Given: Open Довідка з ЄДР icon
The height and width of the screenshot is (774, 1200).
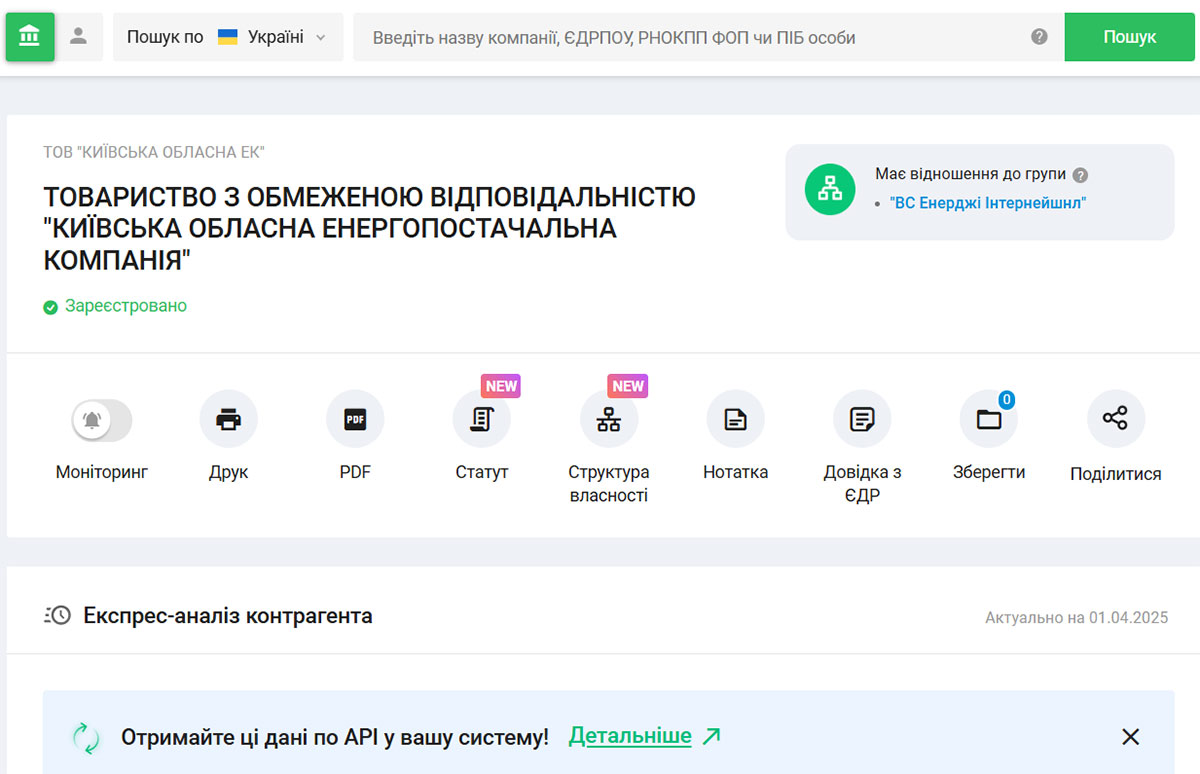Looking at the screenshot, I should tap(862, 419).
